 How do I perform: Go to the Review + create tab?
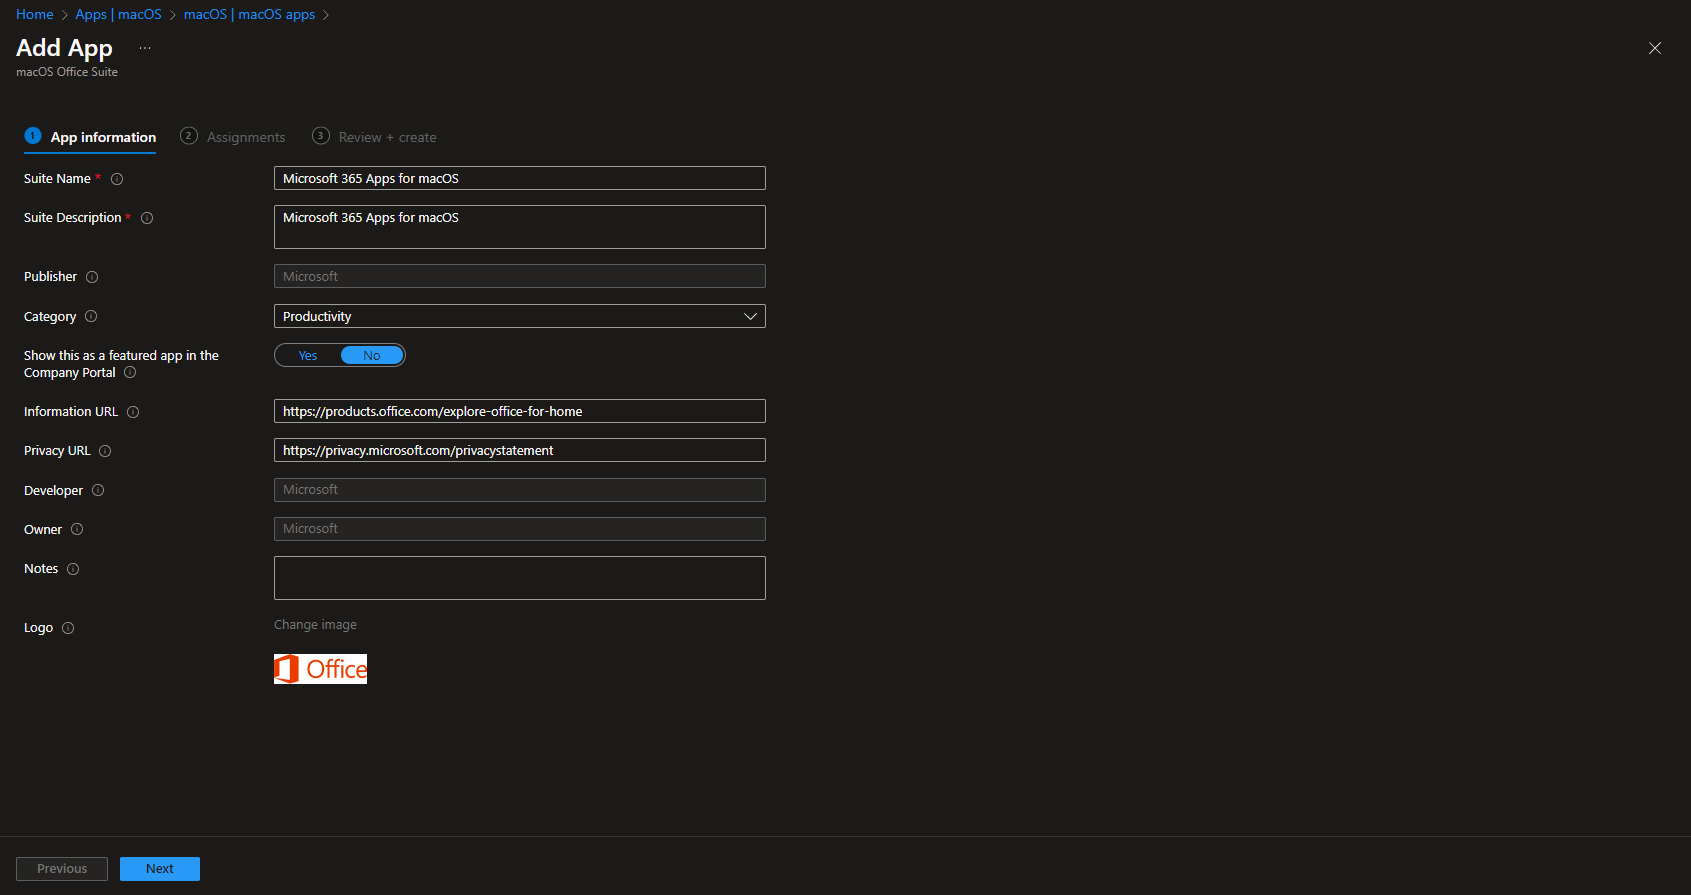[375, 137]
